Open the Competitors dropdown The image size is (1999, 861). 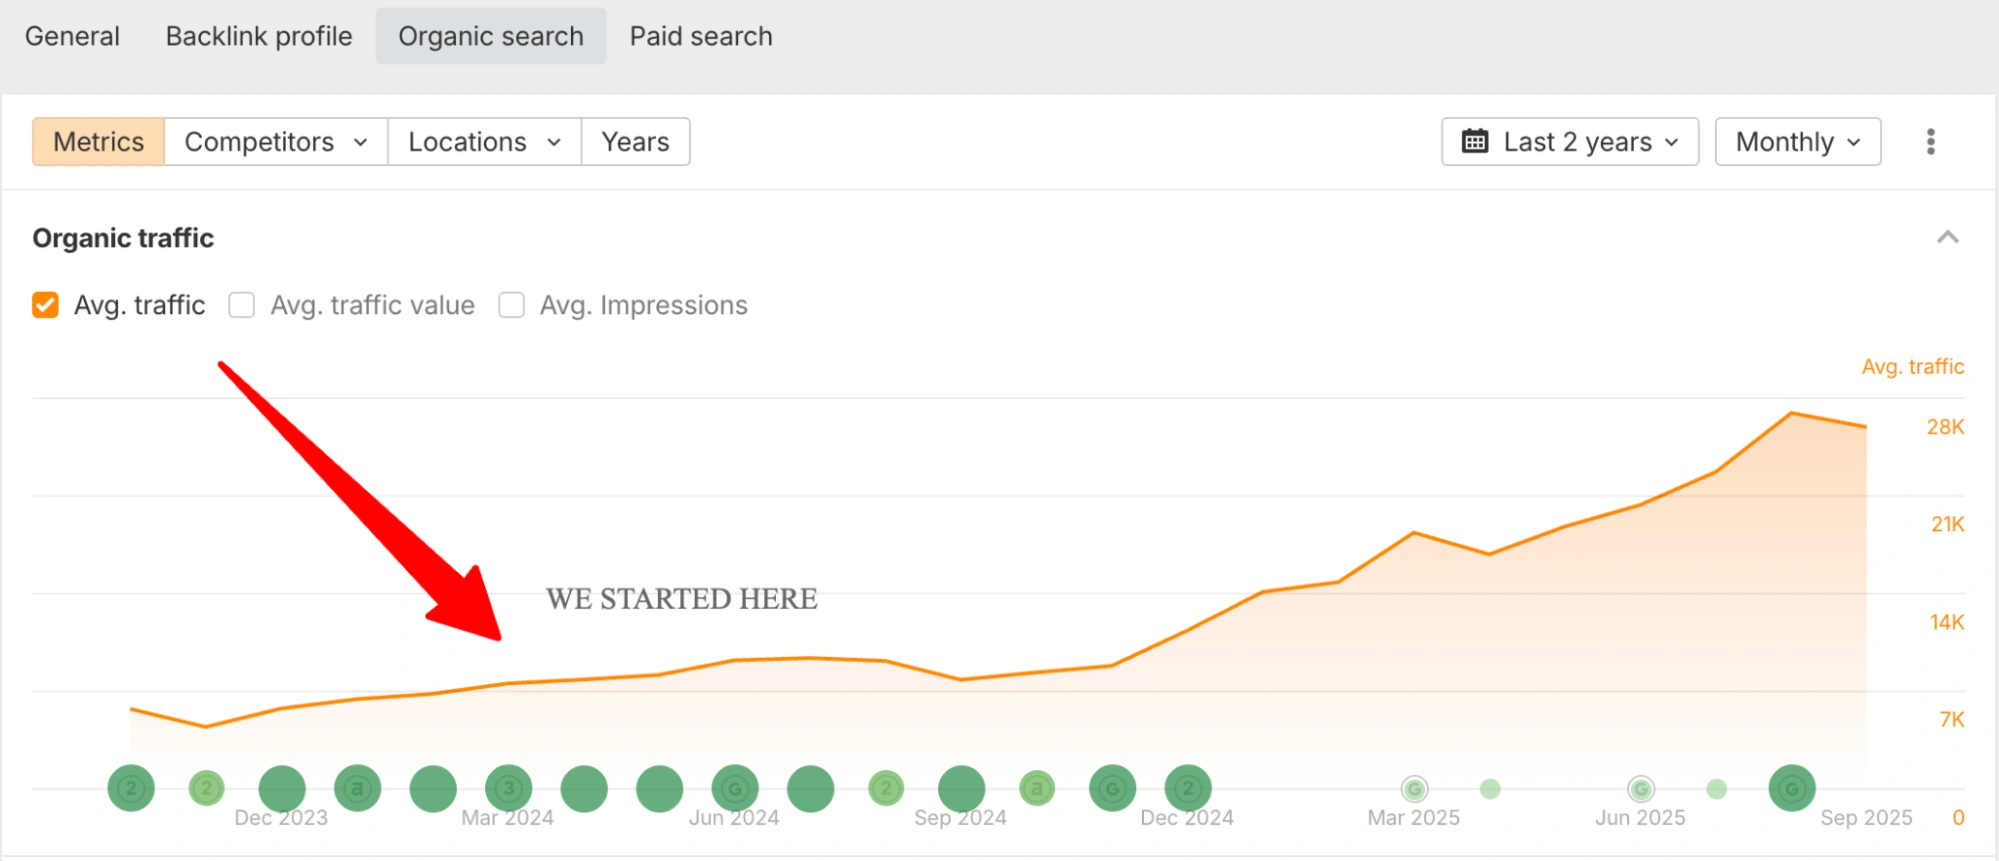[275, 142]
